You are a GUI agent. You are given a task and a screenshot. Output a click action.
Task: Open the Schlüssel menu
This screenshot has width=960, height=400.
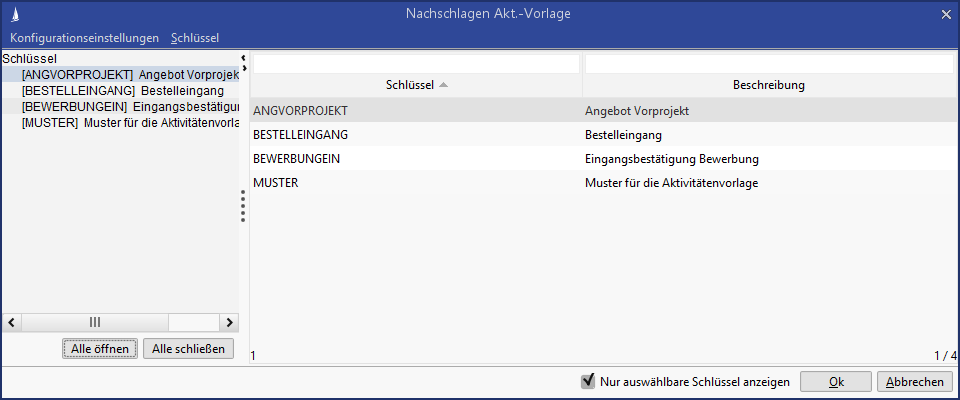tap(195, 38)
